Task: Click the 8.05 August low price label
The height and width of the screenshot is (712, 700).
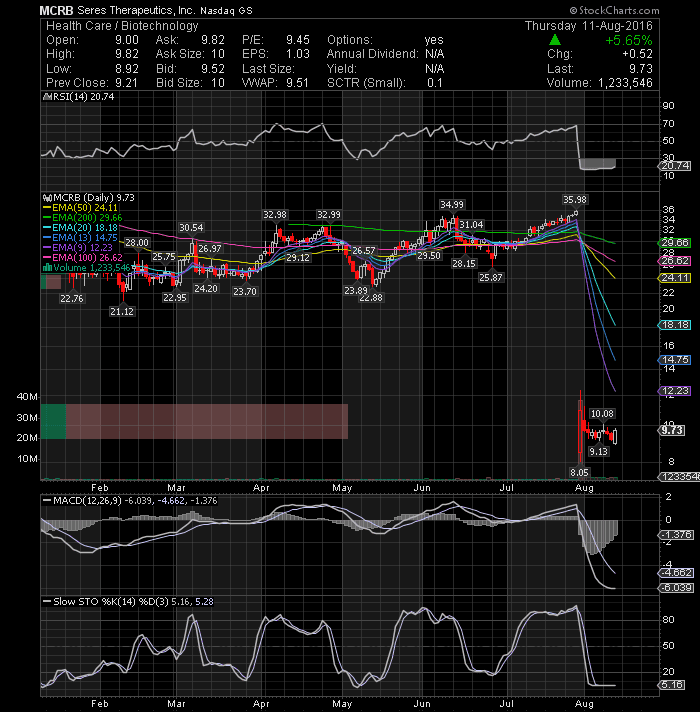Action: coord(579,473)
